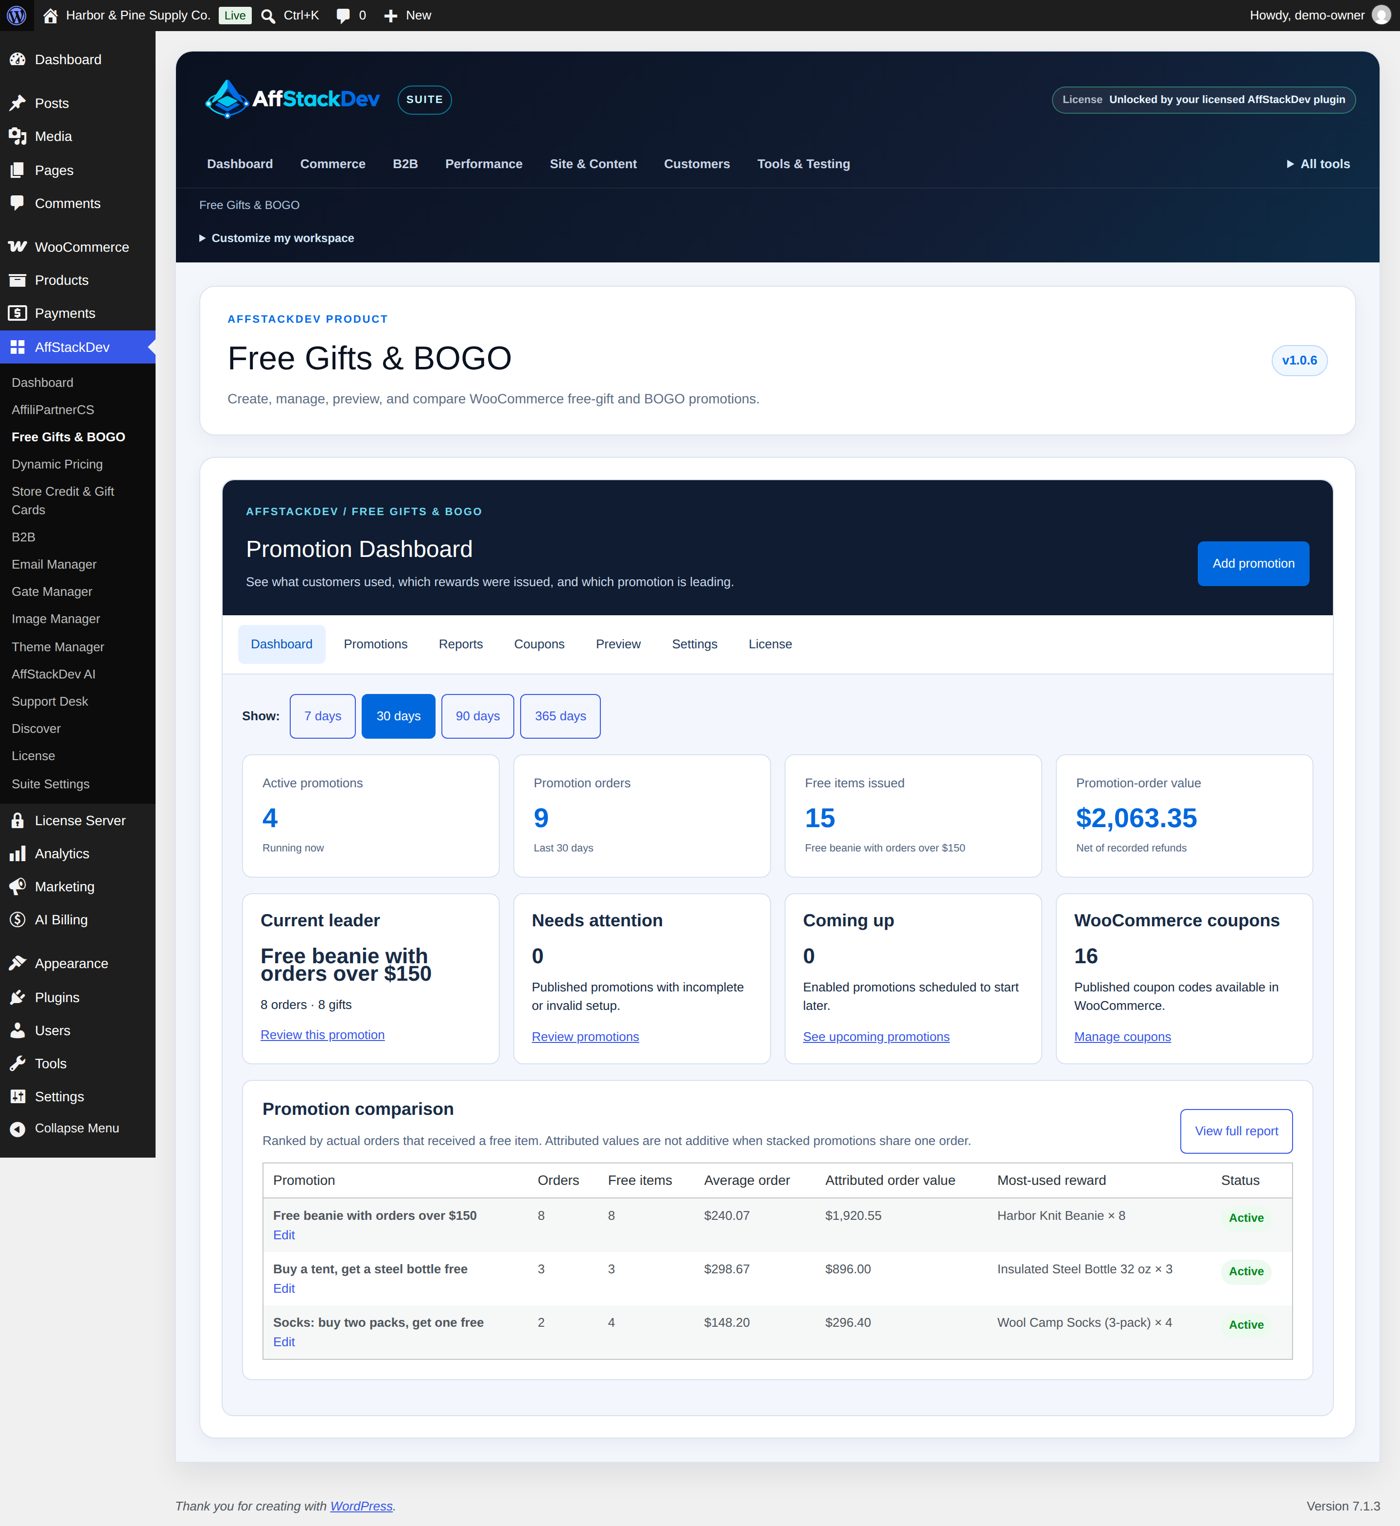The height and width of the screenshot is (1526, 1400).
Task: Click the Posts pushpin icon
Action: (17, 103)
